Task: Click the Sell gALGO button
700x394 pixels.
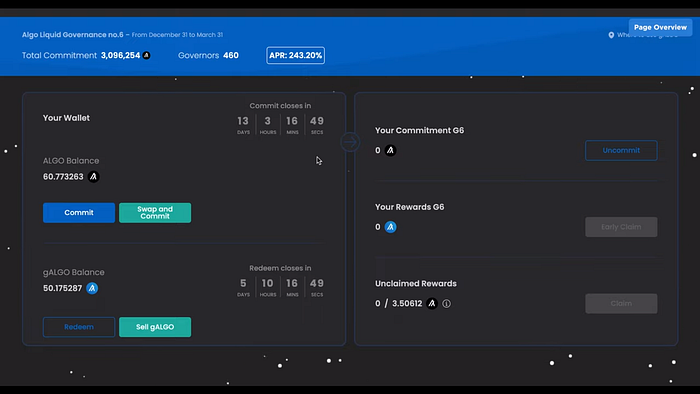Action: click(155, 327)
